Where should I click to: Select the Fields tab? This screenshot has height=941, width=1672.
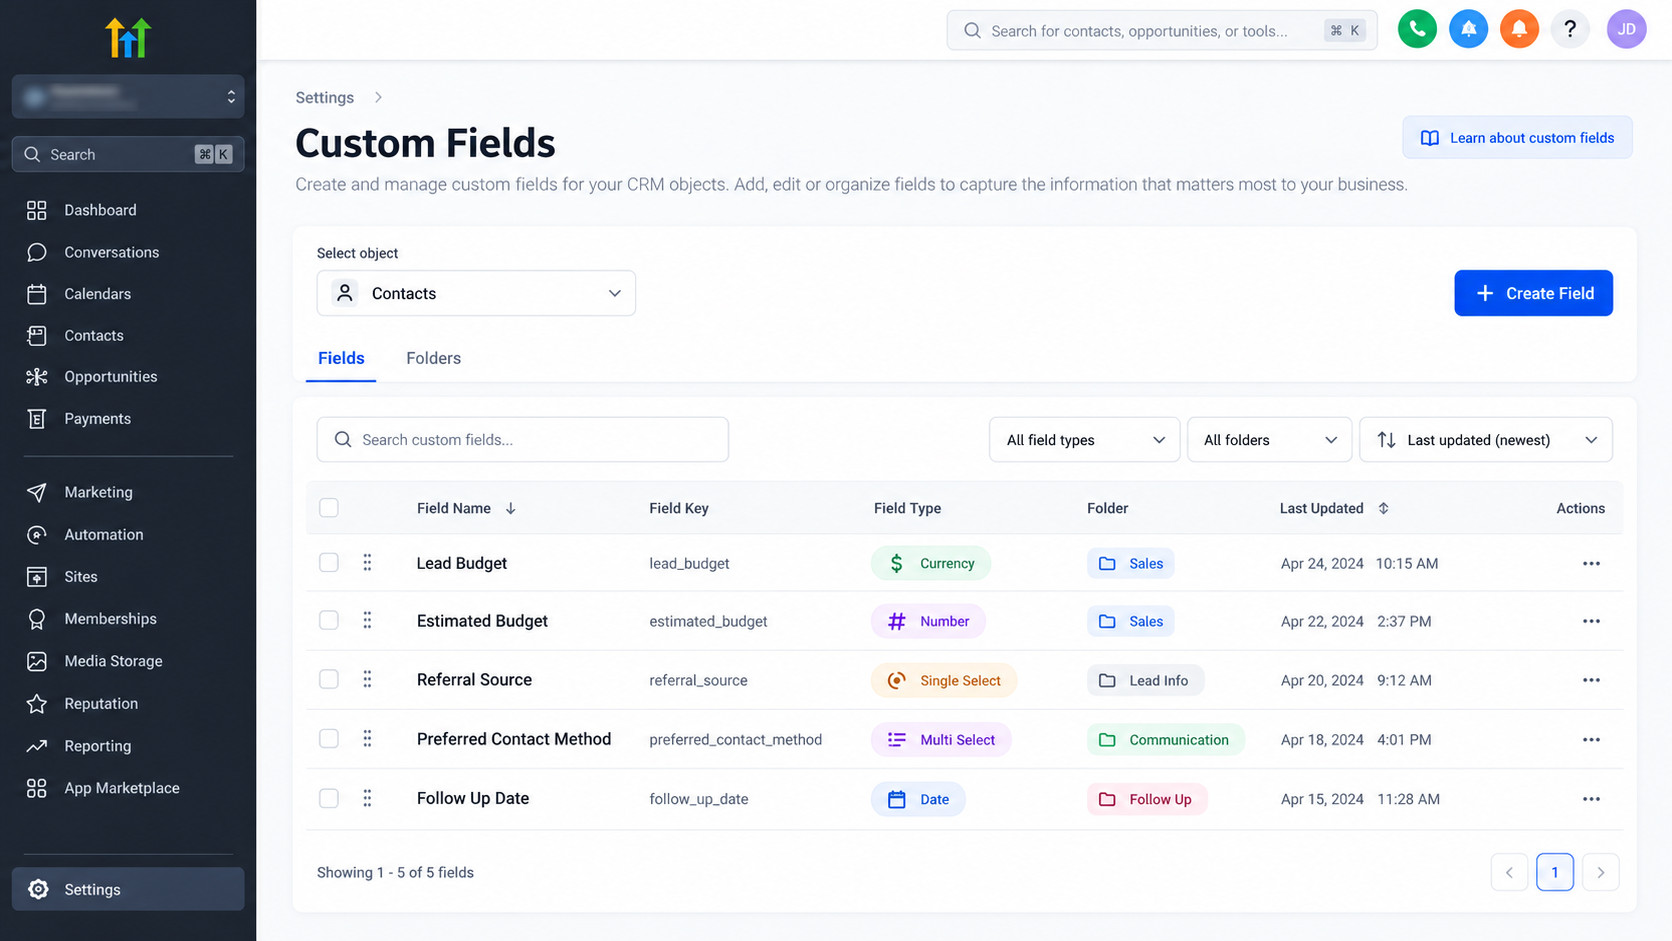coord(341,358)
